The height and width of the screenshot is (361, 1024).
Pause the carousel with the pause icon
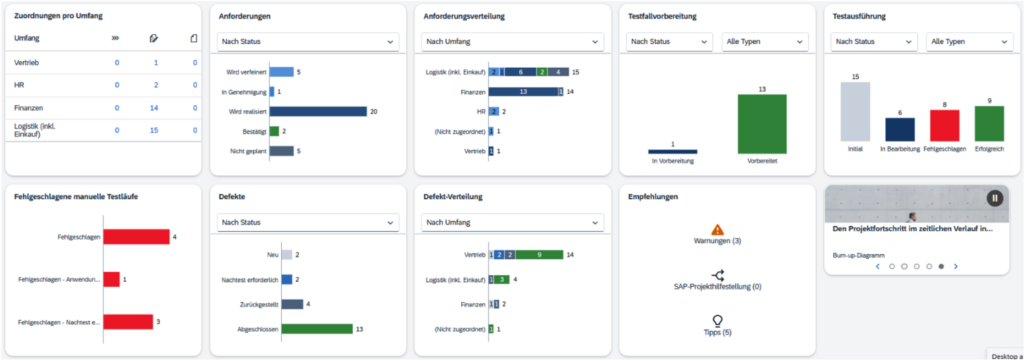995,198
